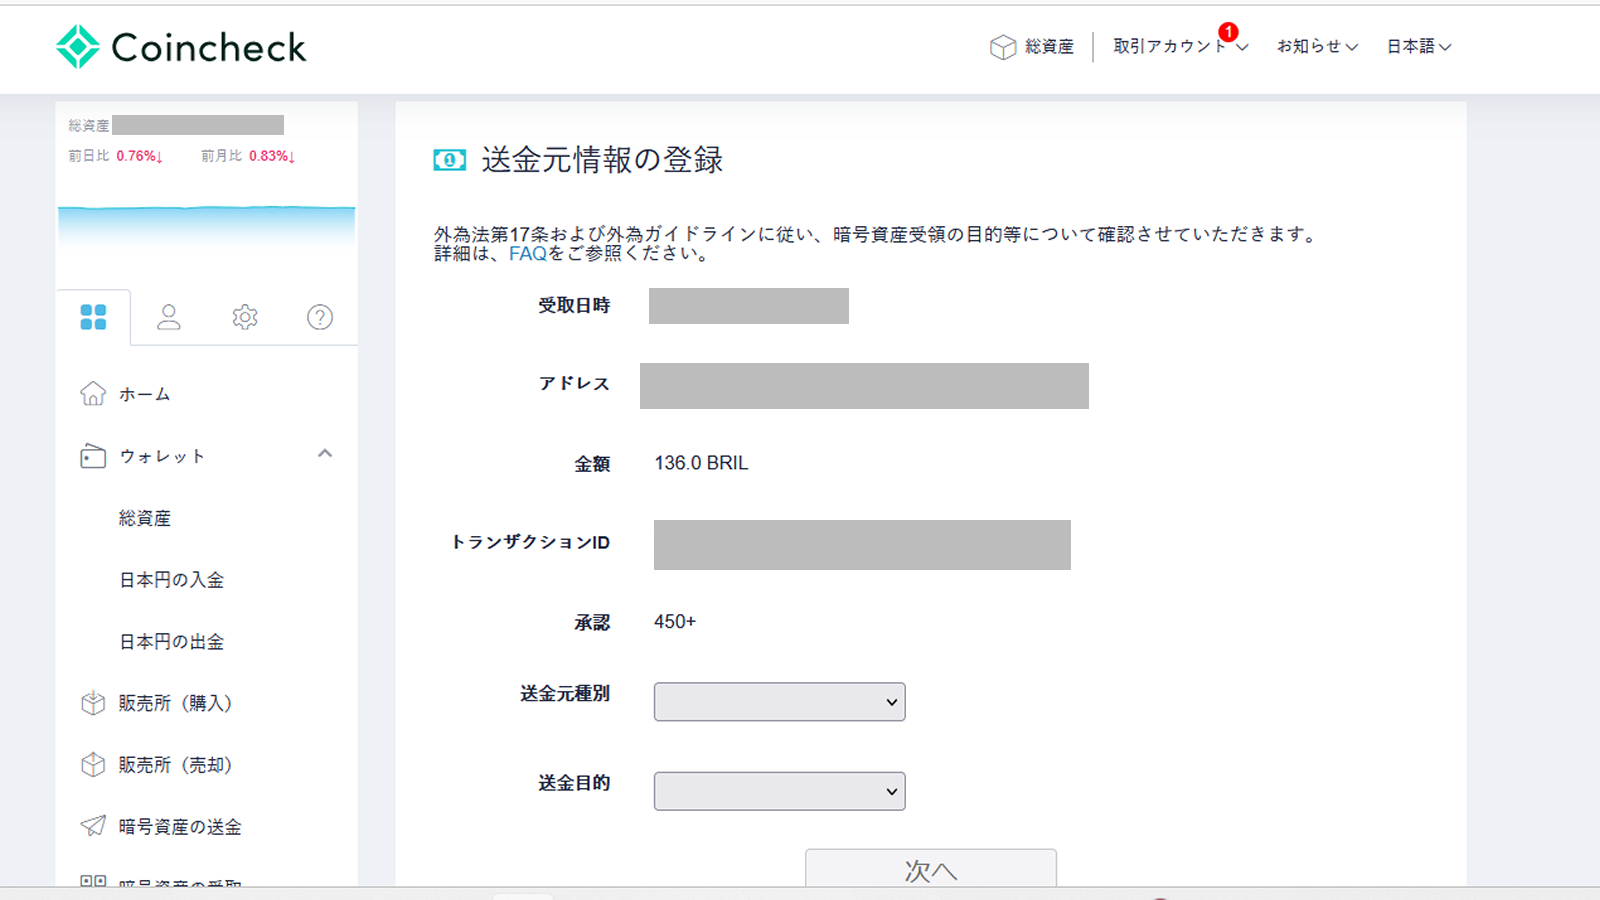Click the wallet icon beside ウォレット
Screen dimensions: 1600x900
pos(93,455)
